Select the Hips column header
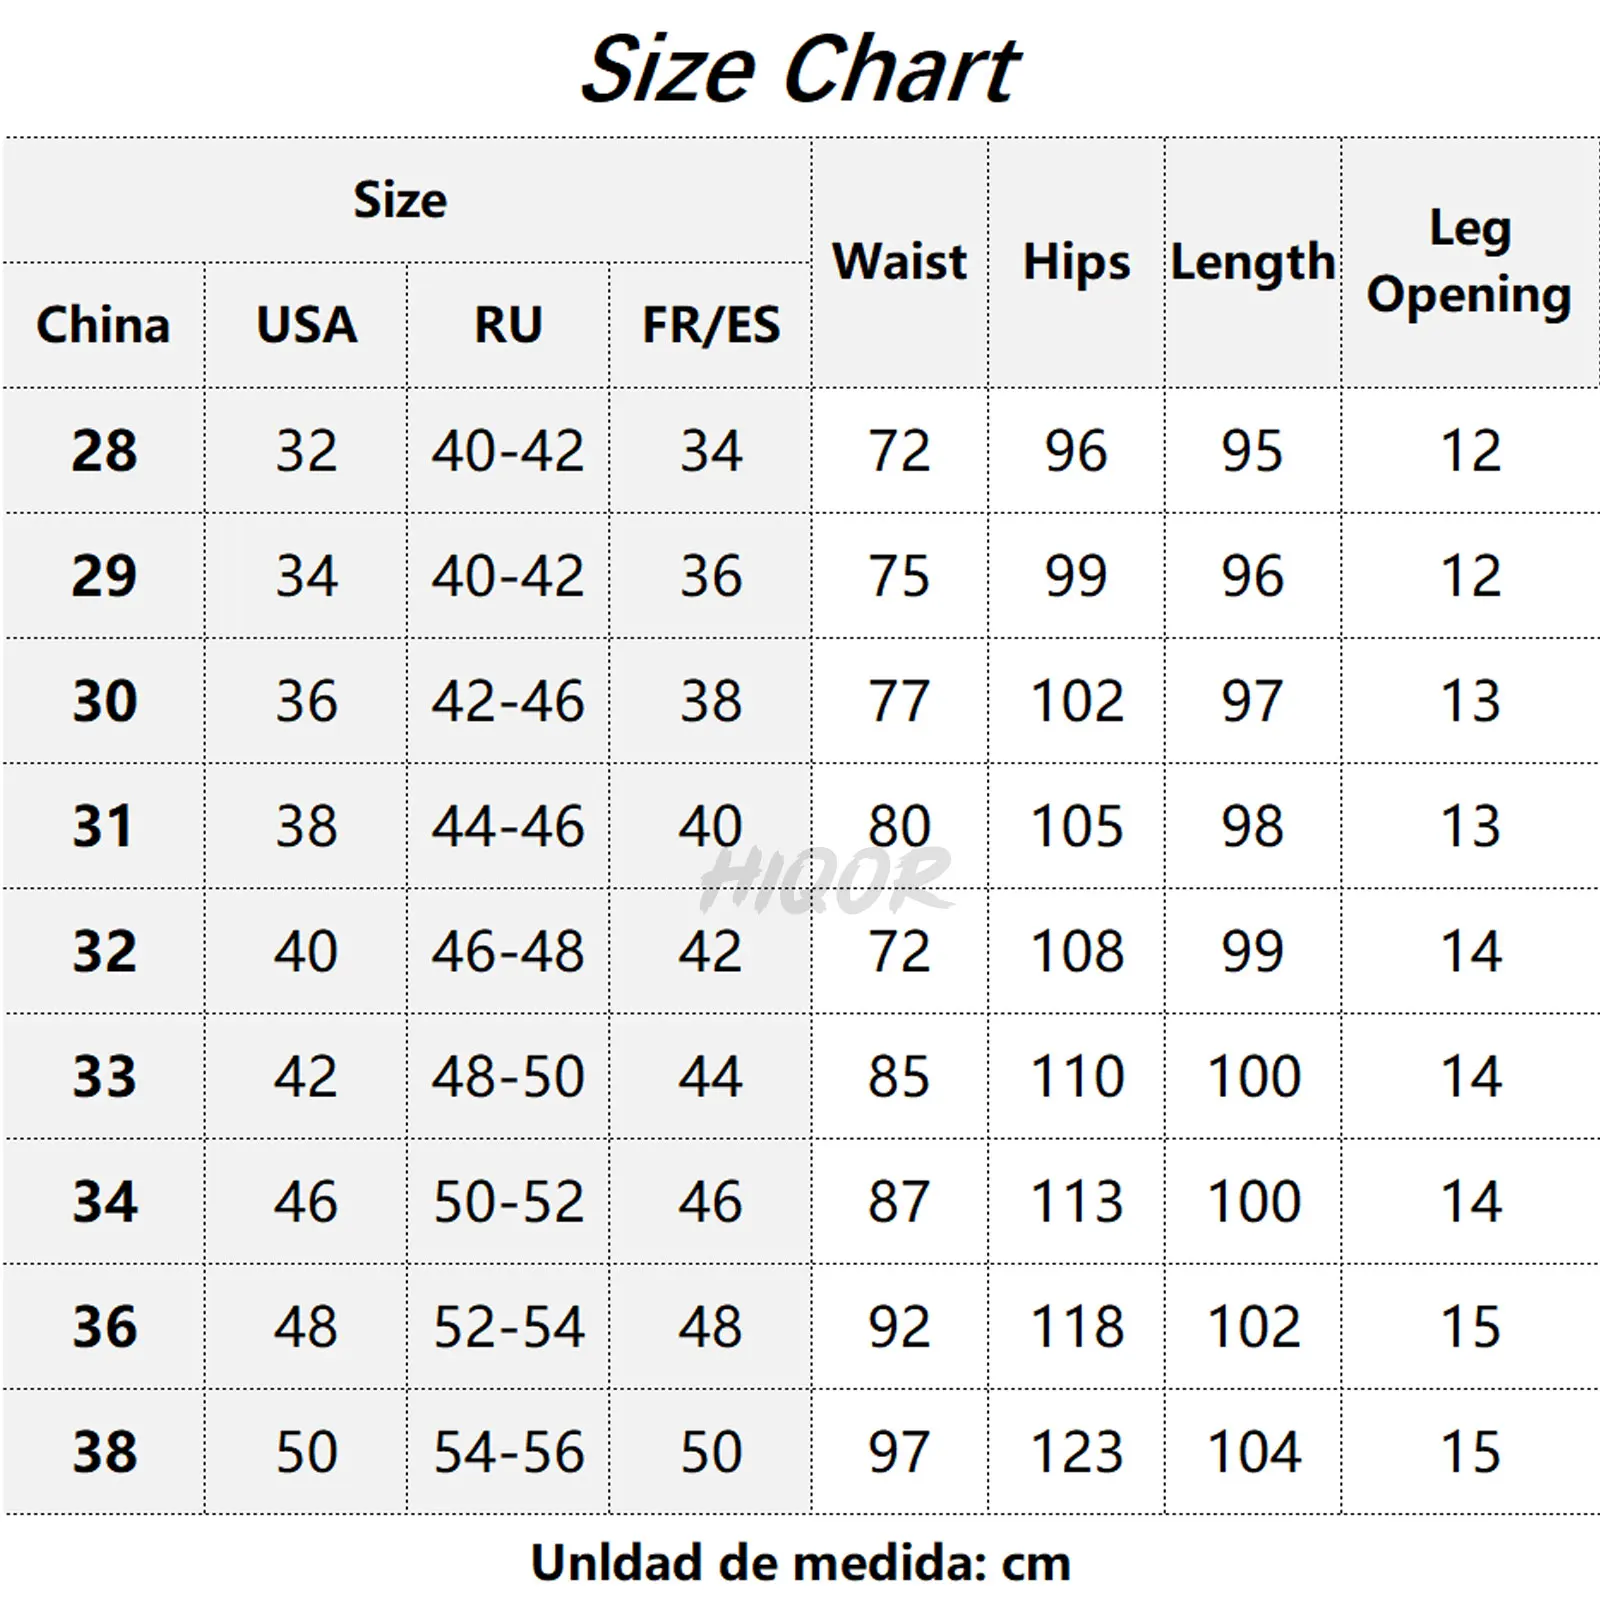This screenshot has width=1600, height=1600. tap(1076, 264)
